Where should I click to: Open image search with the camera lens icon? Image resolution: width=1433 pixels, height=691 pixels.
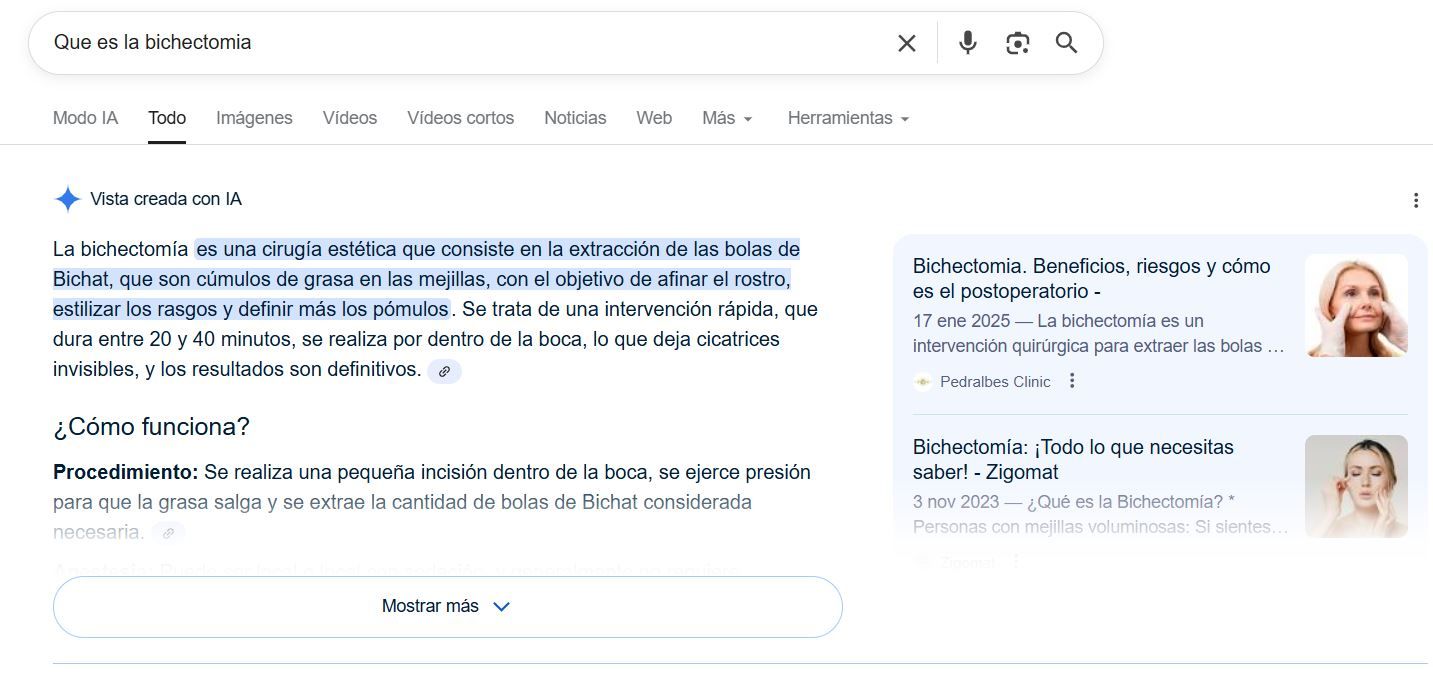coord(1017,43)
